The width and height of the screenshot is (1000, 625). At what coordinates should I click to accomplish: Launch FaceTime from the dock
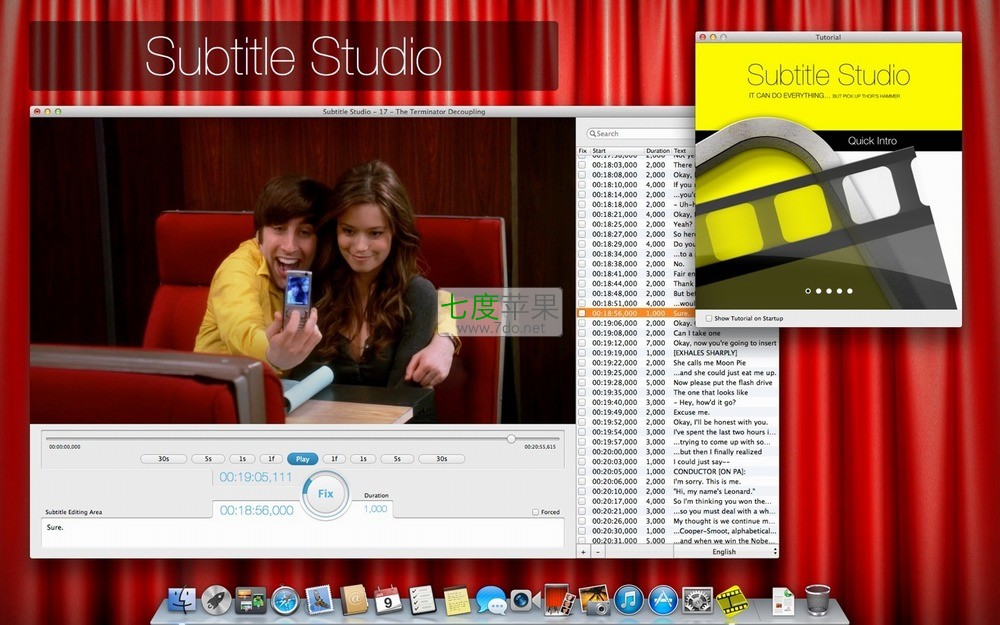click(x=526, y=600)
